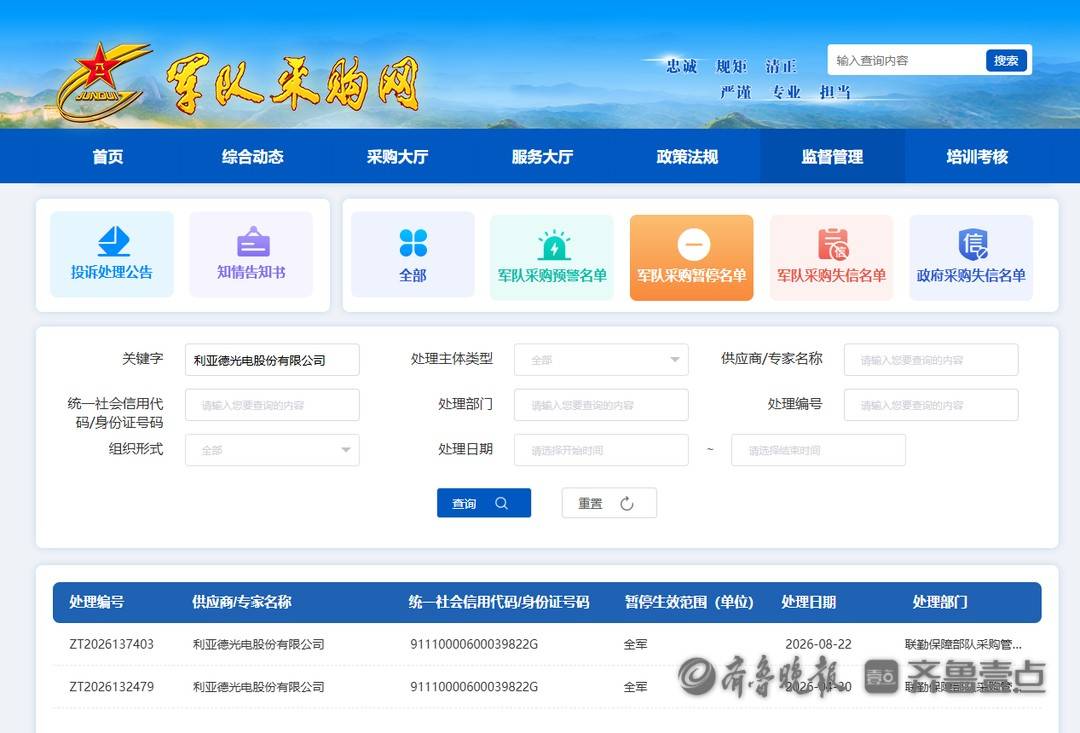Screen dimensions: 1080x733
Task: Focus the 关键字 input field
Action: 272,360
